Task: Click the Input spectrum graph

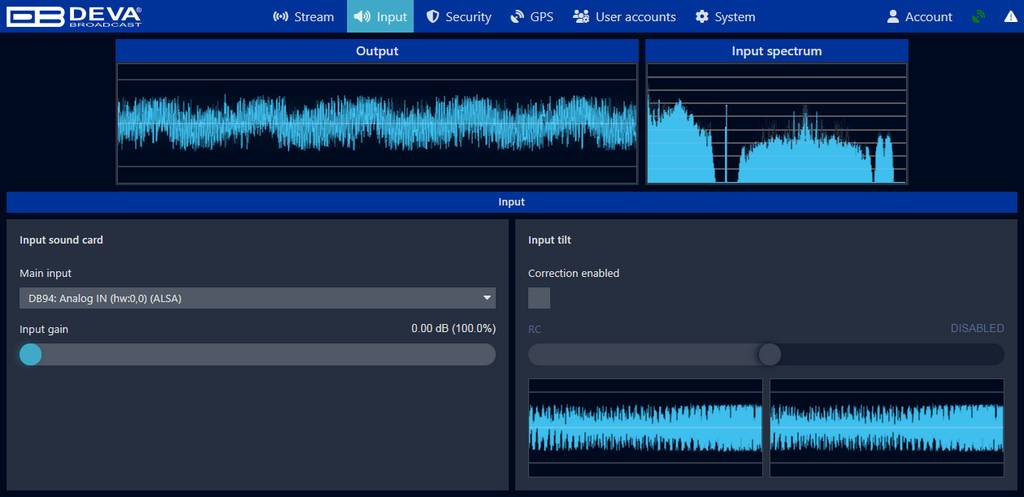Action: 777,123
